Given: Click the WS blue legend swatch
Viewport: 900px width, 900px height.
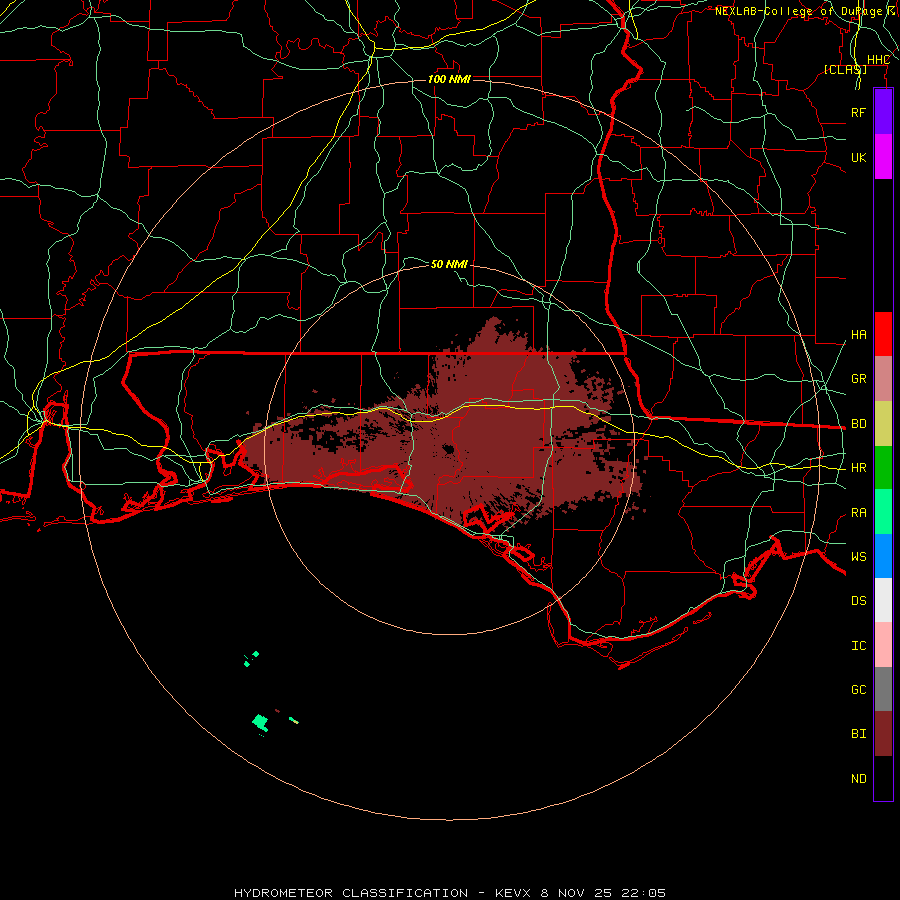Looking at the screenshot, I should click(883, 556).
